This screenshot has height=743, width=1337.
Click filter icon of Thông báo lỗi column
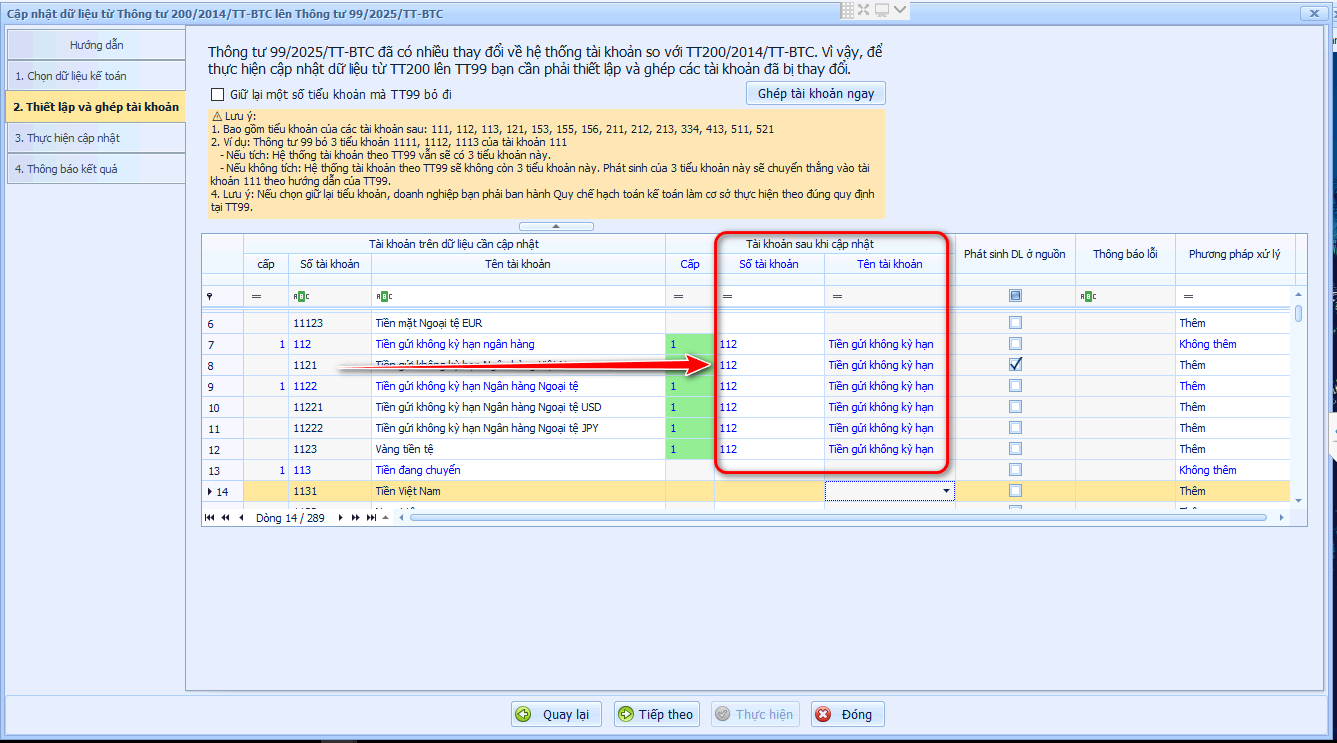1088,297
